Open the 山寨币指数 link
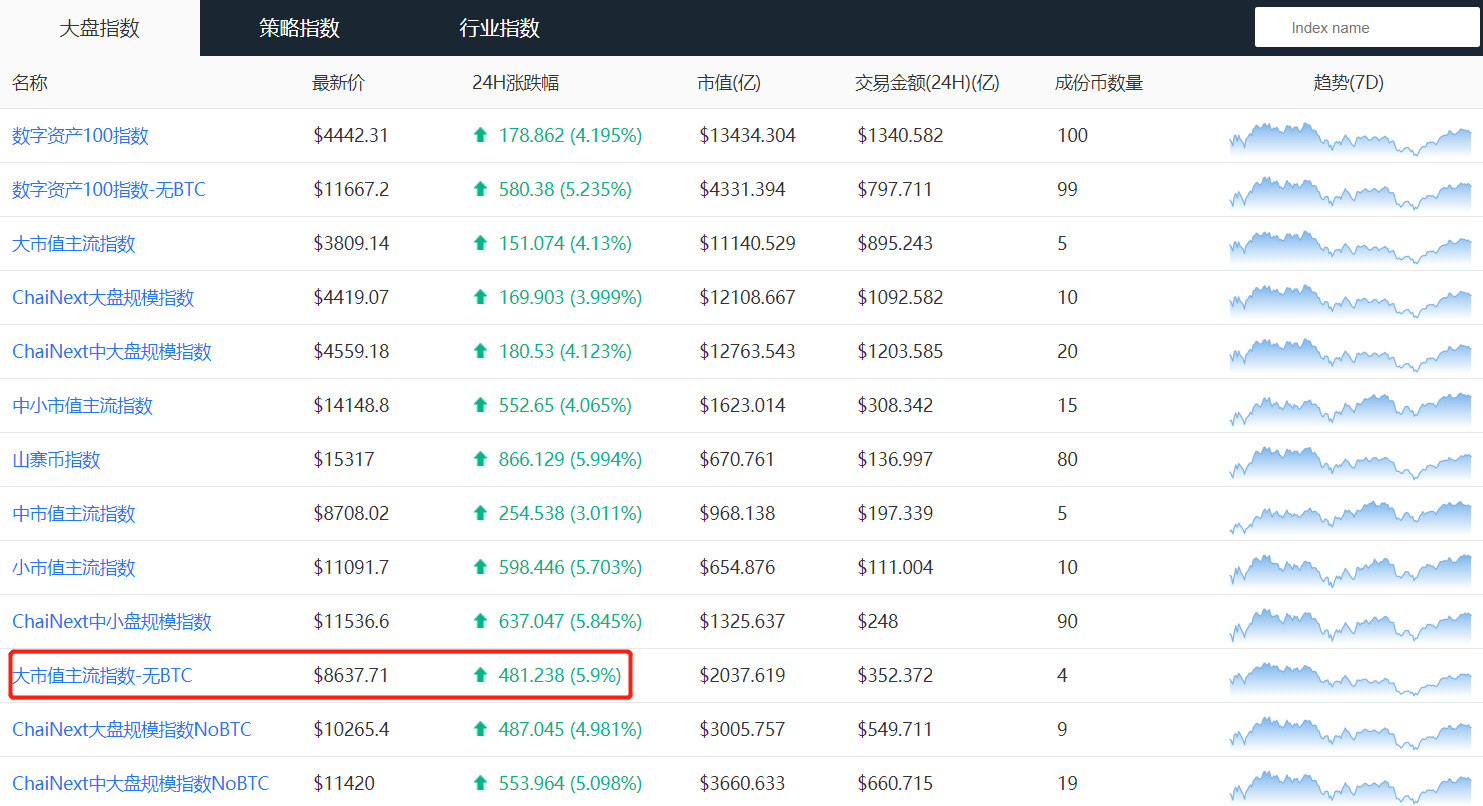 tap(56, 460)
